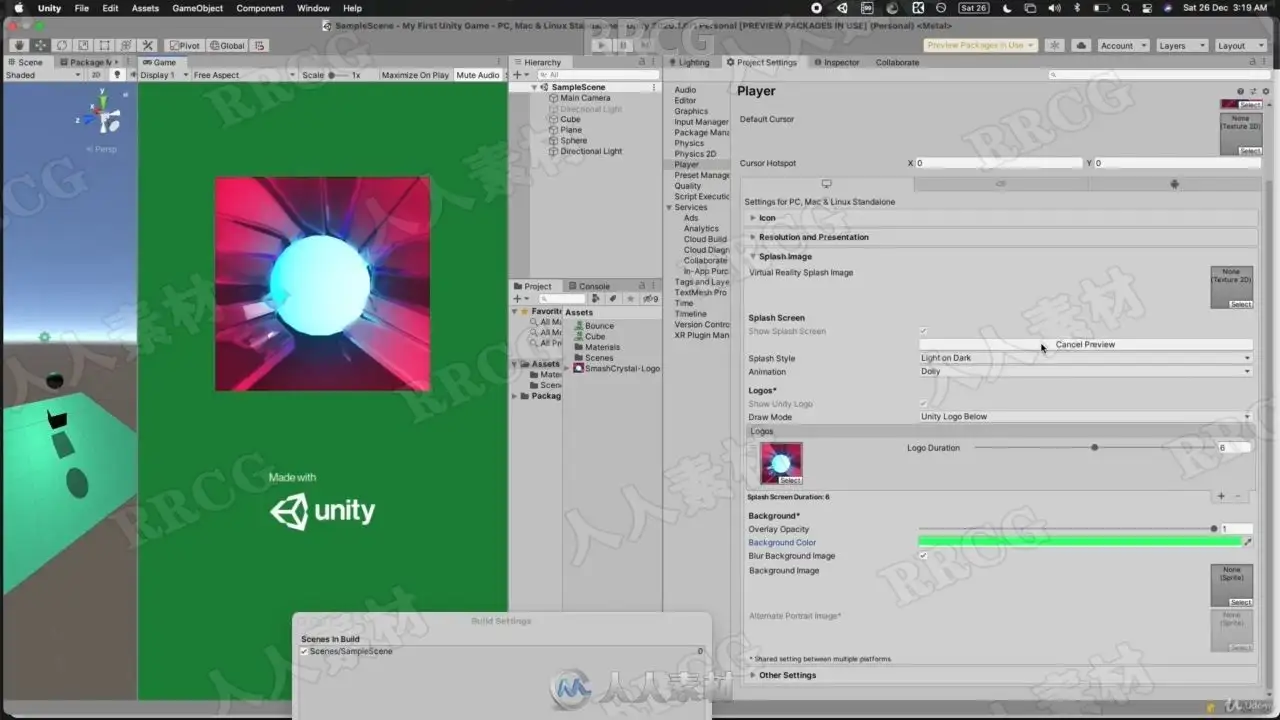Select the Android platform tab icon

[x=1174, y=184]
